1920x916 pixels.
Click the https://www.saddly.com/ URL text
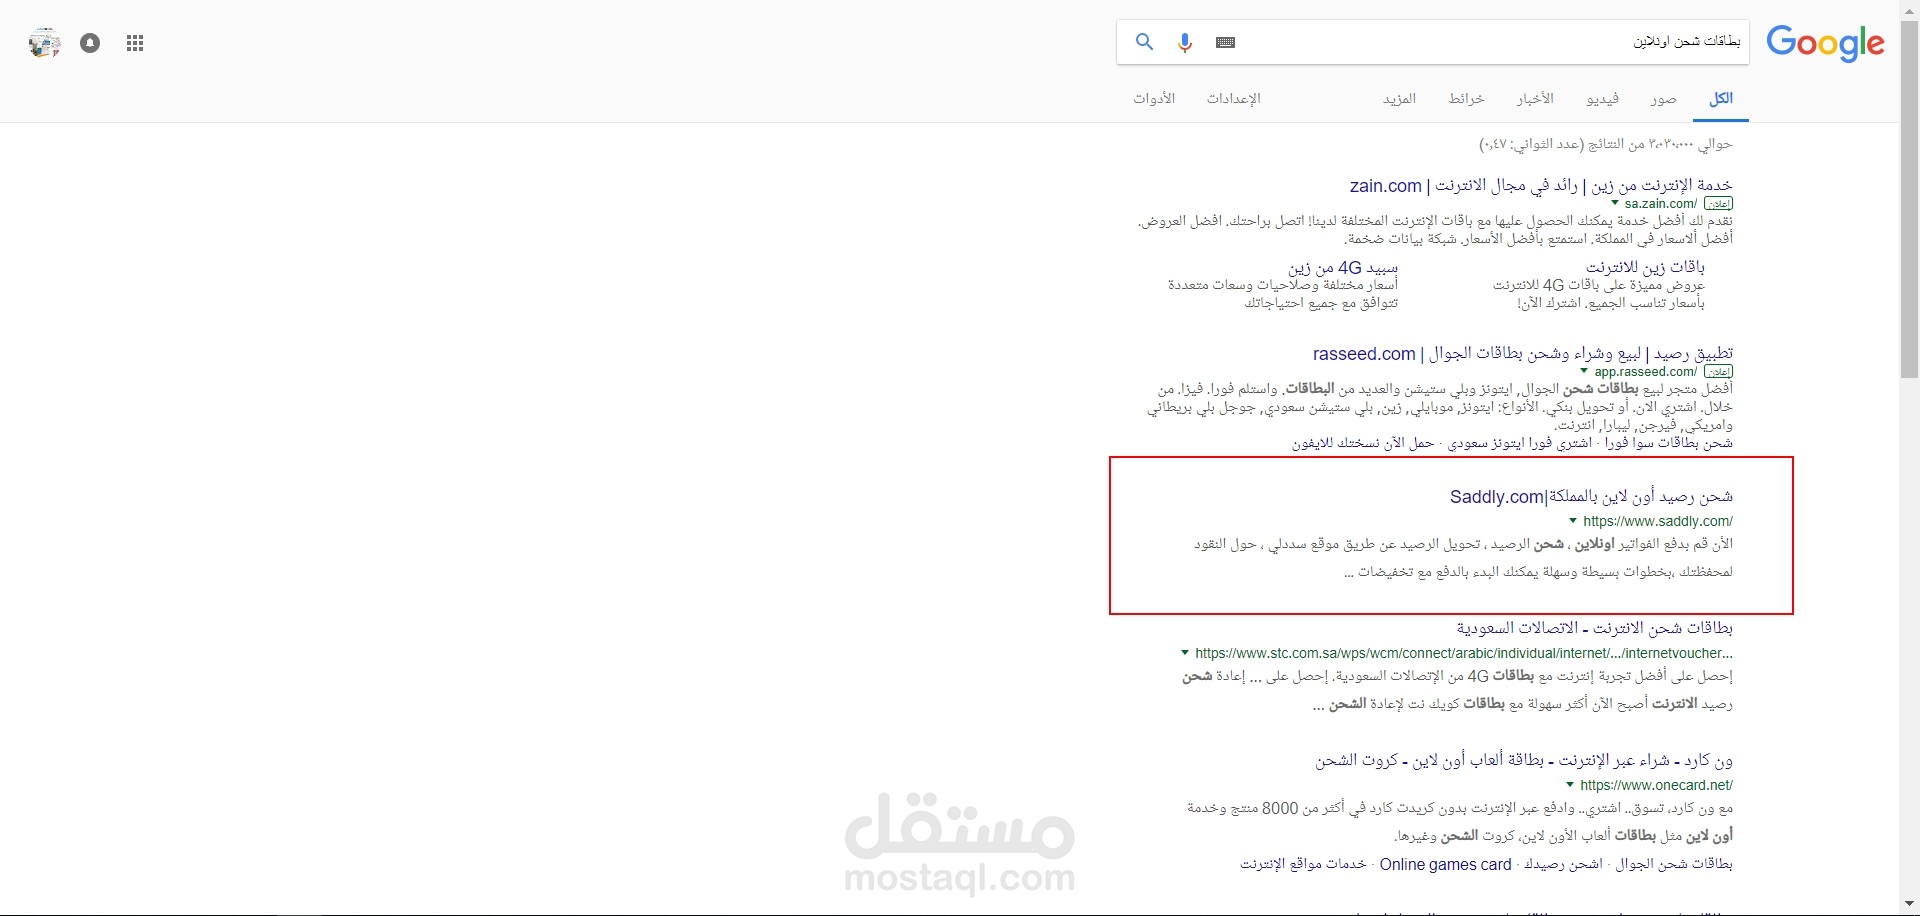click(1658, 521)
